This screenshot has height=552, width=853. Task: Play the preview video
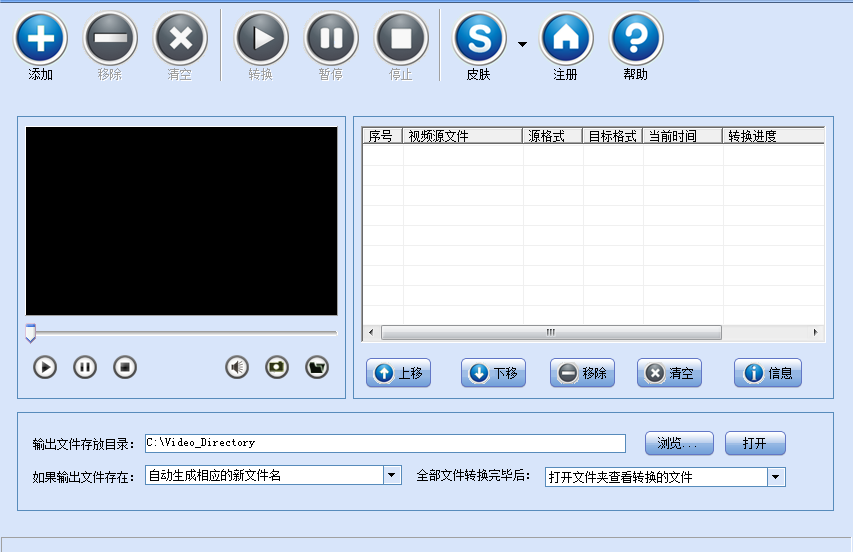point(45,368)
